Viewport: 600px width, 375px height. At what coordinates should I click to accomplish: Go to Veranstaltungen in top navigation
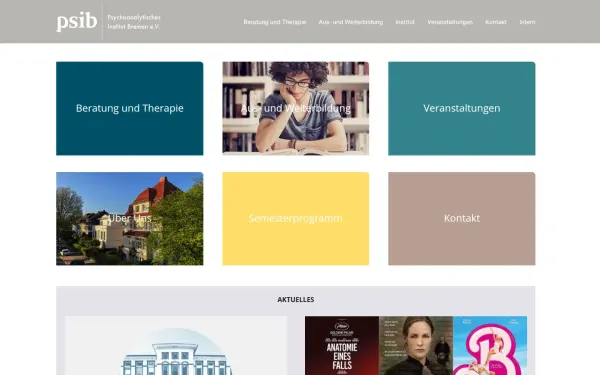click(x=450, y=22)
